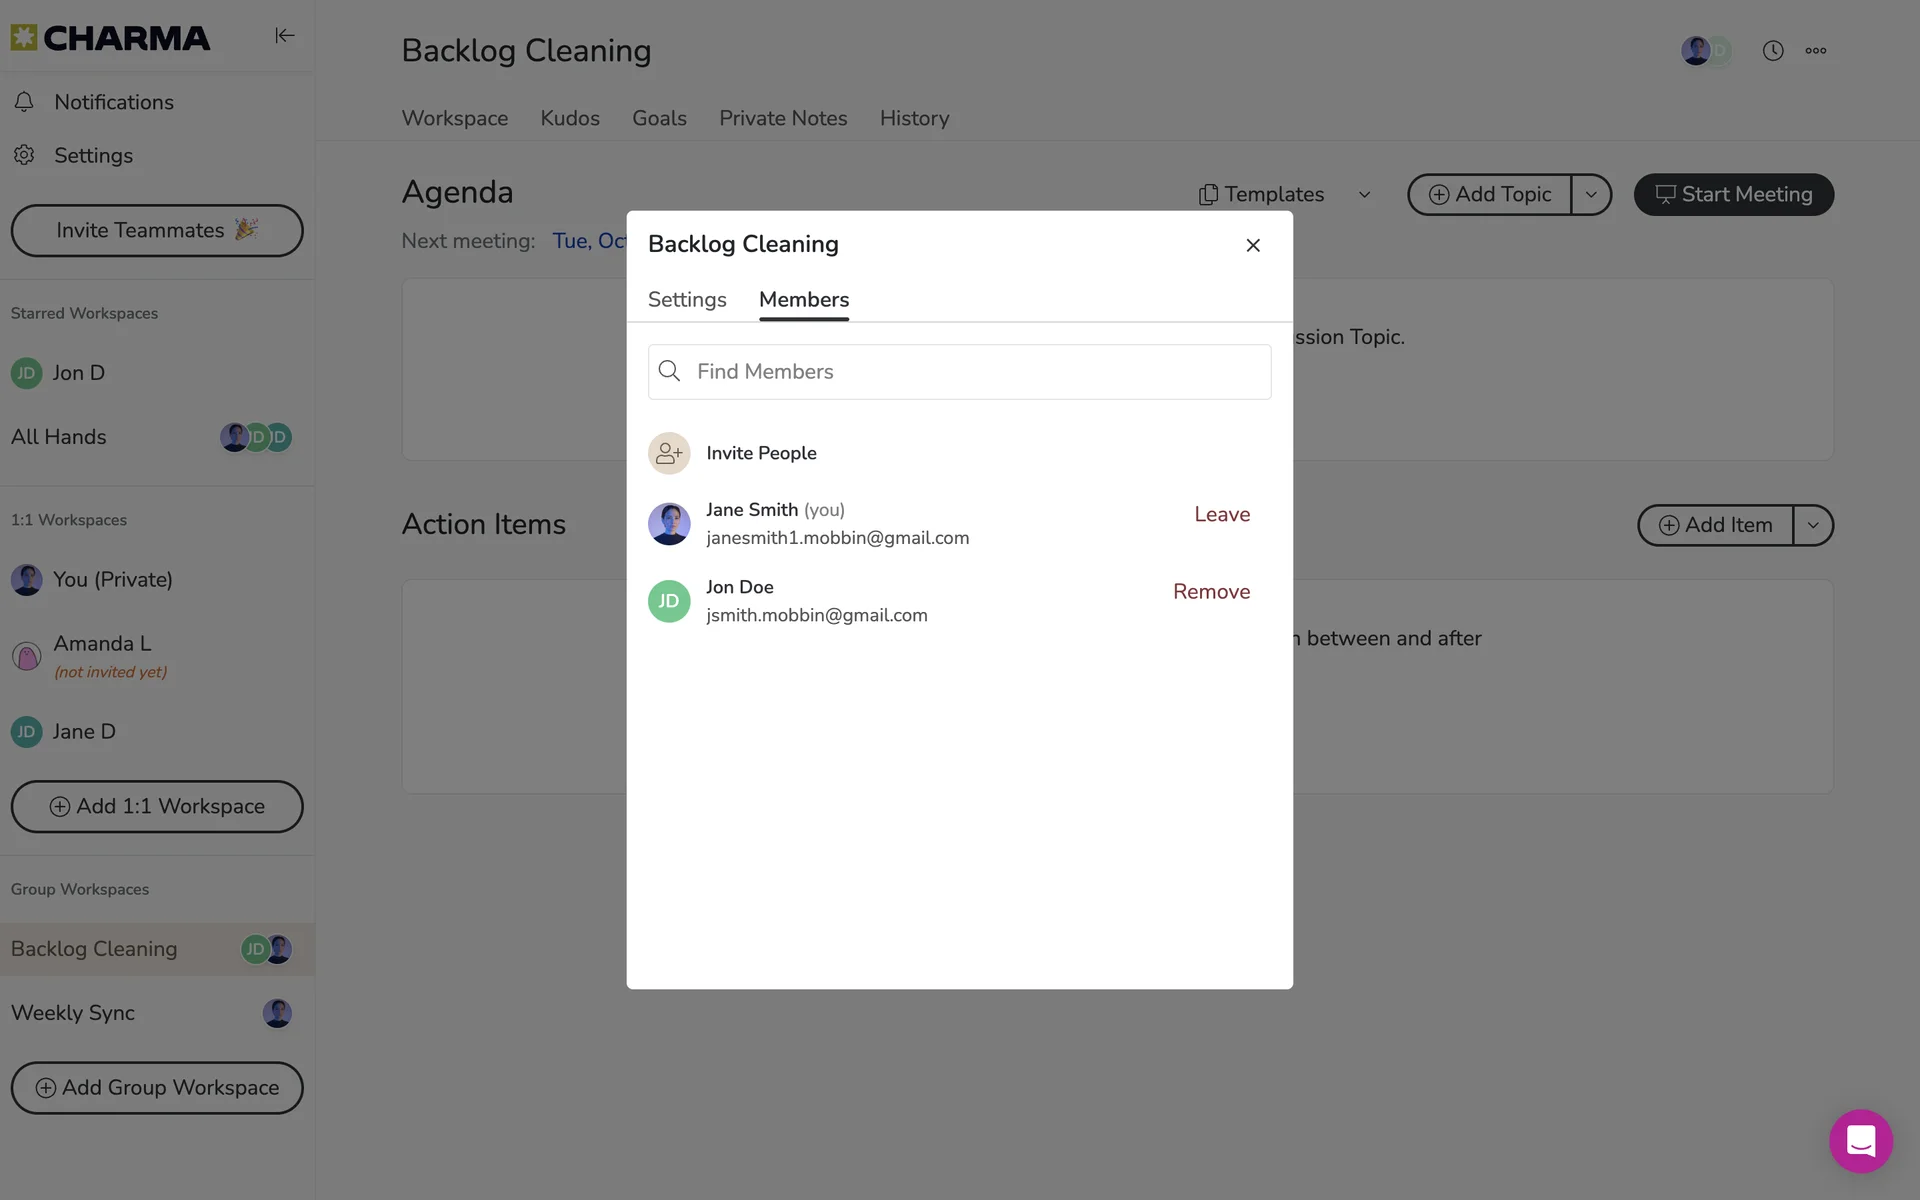This screenshot has height=1200, width=1920.
Task: Click the Find Members search field
Action: (960, 372)
